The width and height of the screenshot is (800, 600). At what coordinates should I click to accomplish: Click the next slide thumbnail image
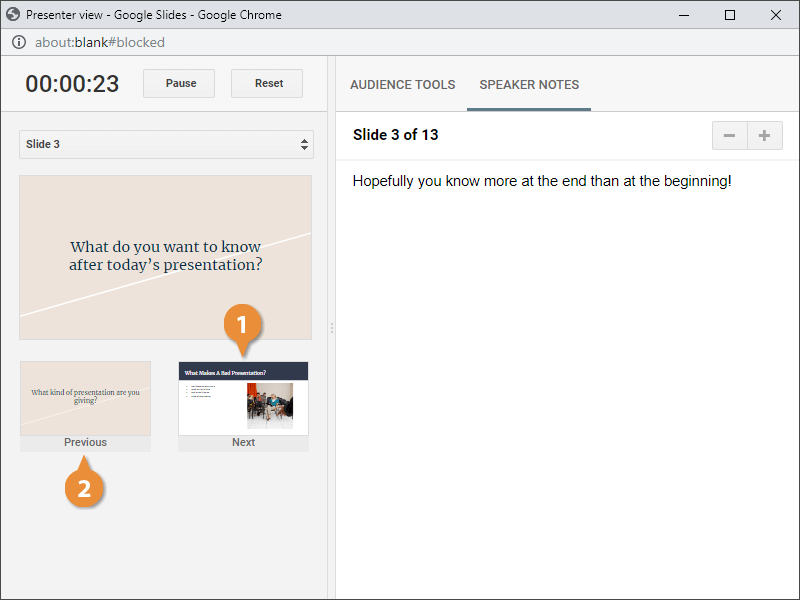(243, 398)
